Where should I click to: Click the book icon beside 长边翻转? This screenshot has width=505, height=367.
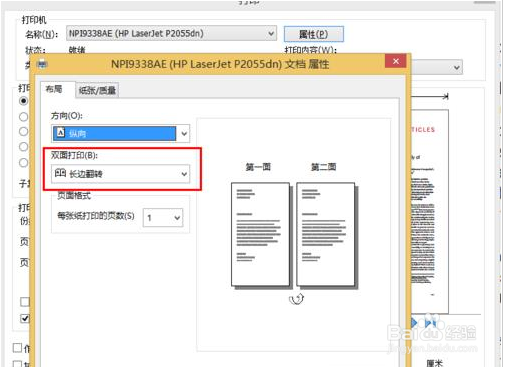[x=60, y=173]
